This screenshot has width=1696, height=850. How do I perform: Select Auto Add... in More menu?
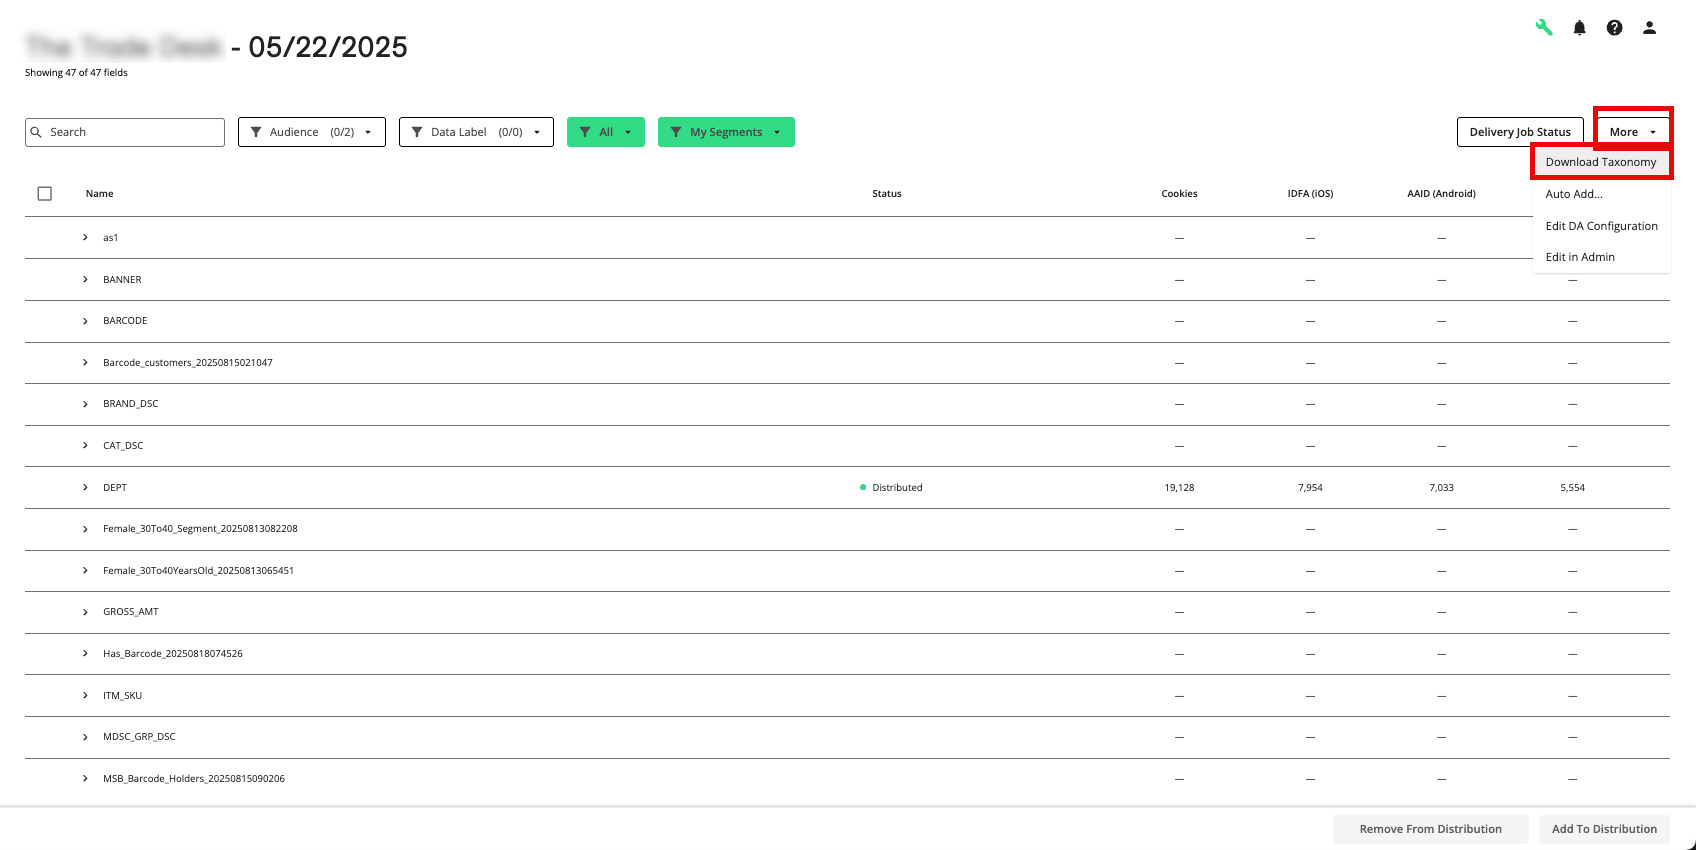click(1573, 194)
